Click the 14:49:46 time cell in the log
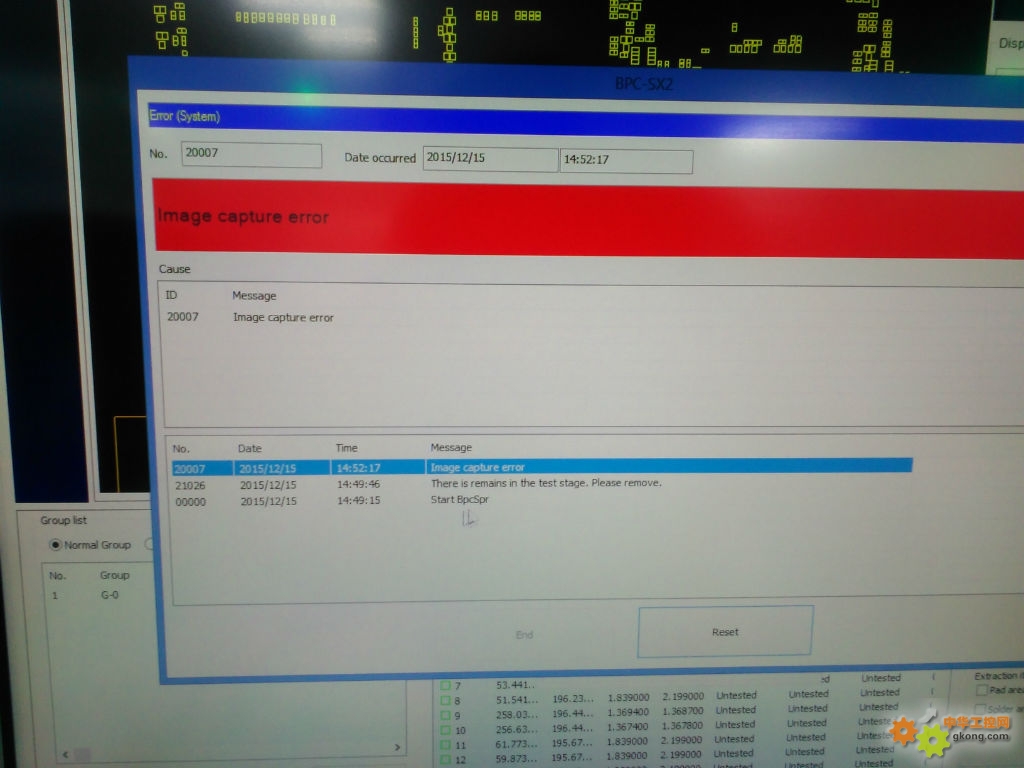This screenshot has width=1024, height=768. click(x=359, y=484)
